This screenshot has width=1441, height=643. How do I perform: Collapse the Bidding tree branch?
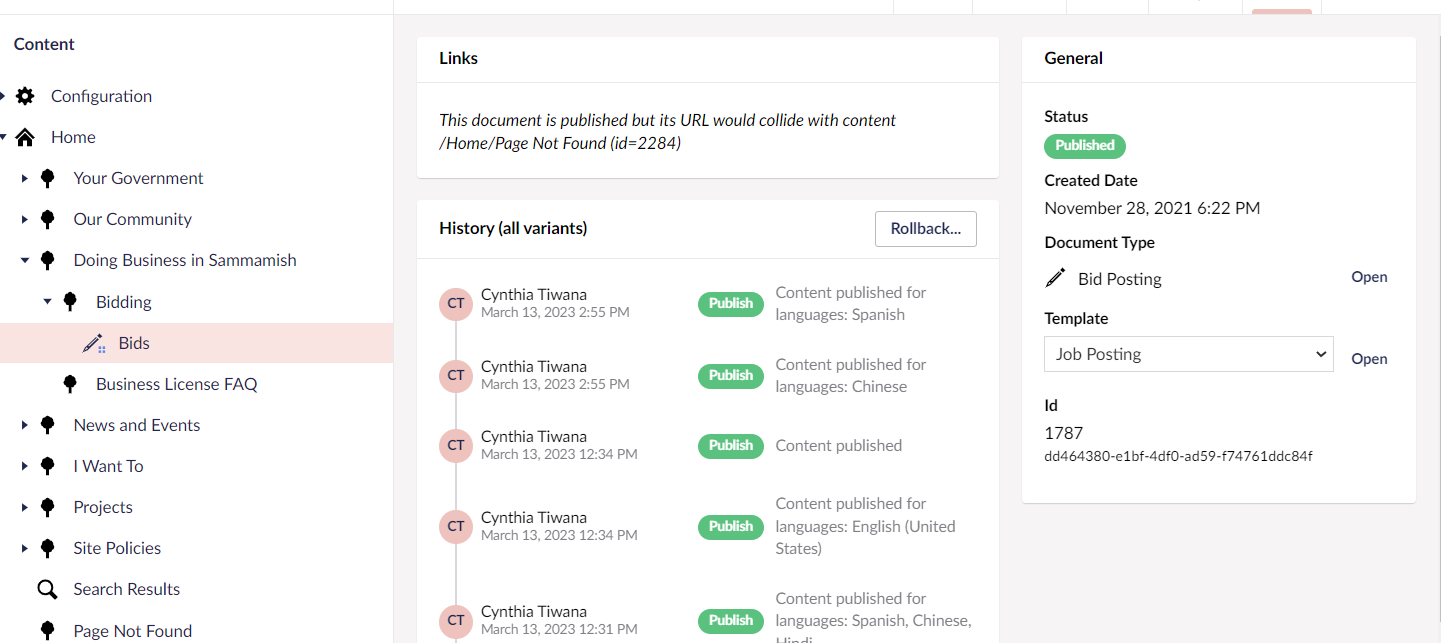pos(47,301)
